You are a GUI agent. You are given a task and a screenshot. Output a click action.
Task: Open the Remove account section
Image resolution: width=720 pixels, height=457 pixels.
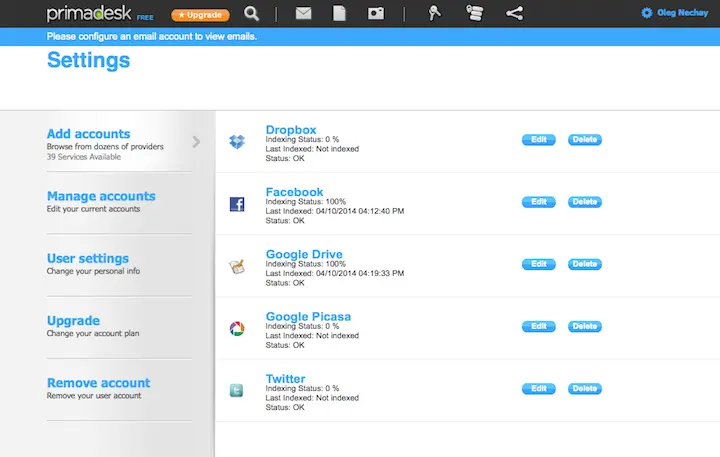[x=99, y=383]
